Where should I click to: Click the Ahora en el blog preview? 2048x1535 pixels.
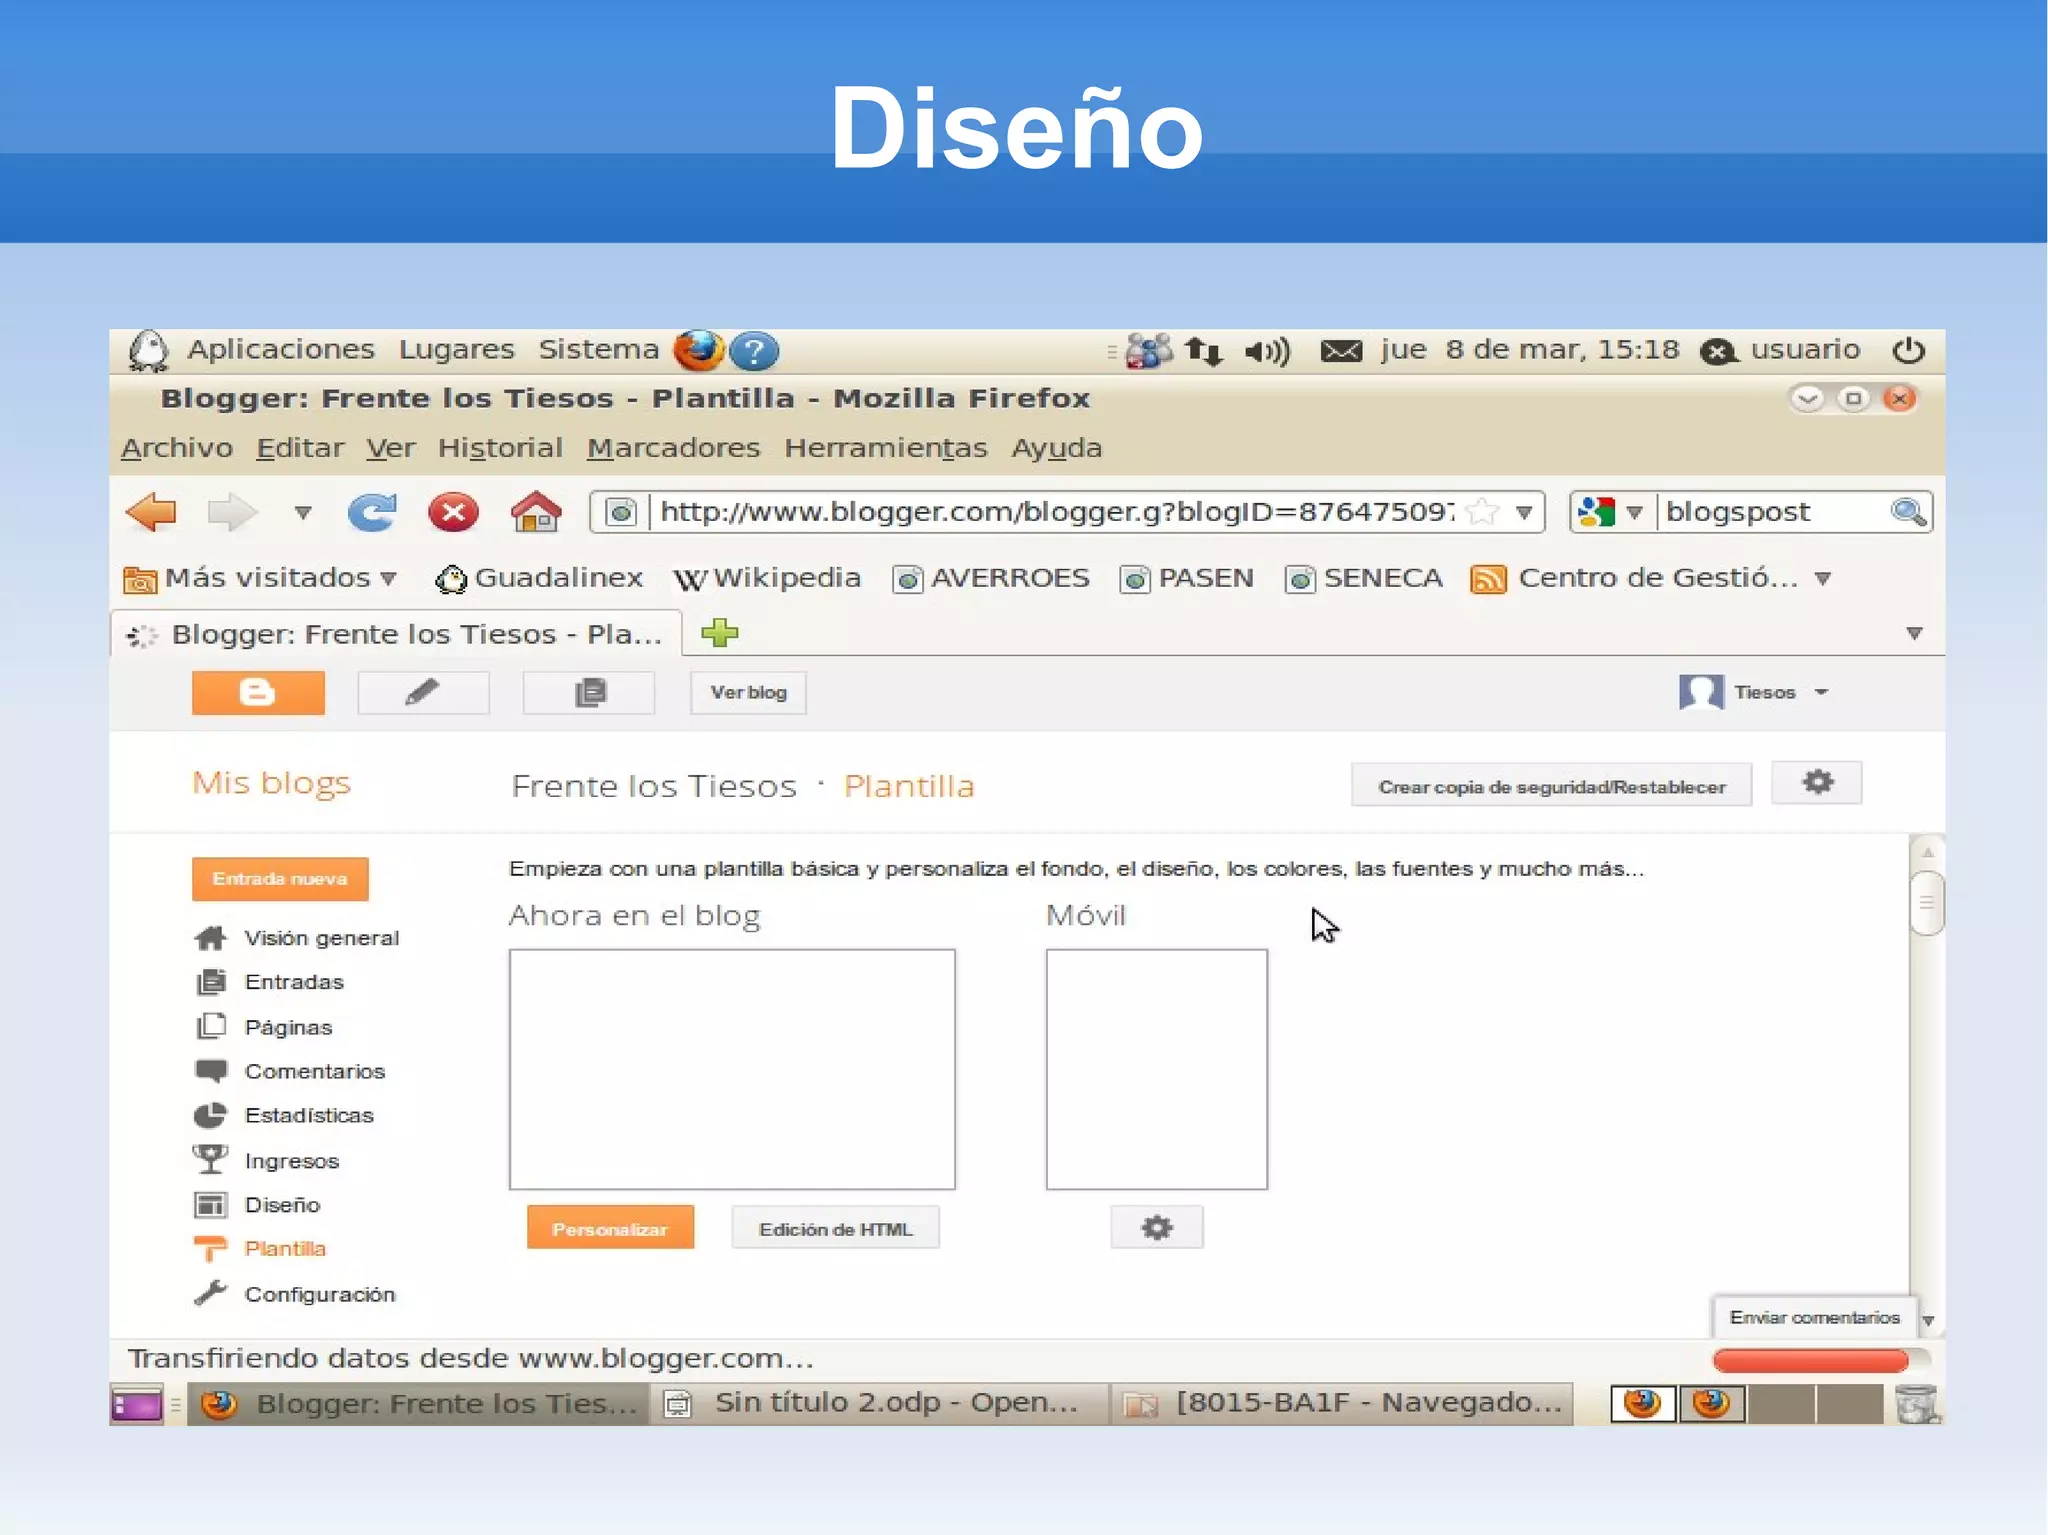732,1069
